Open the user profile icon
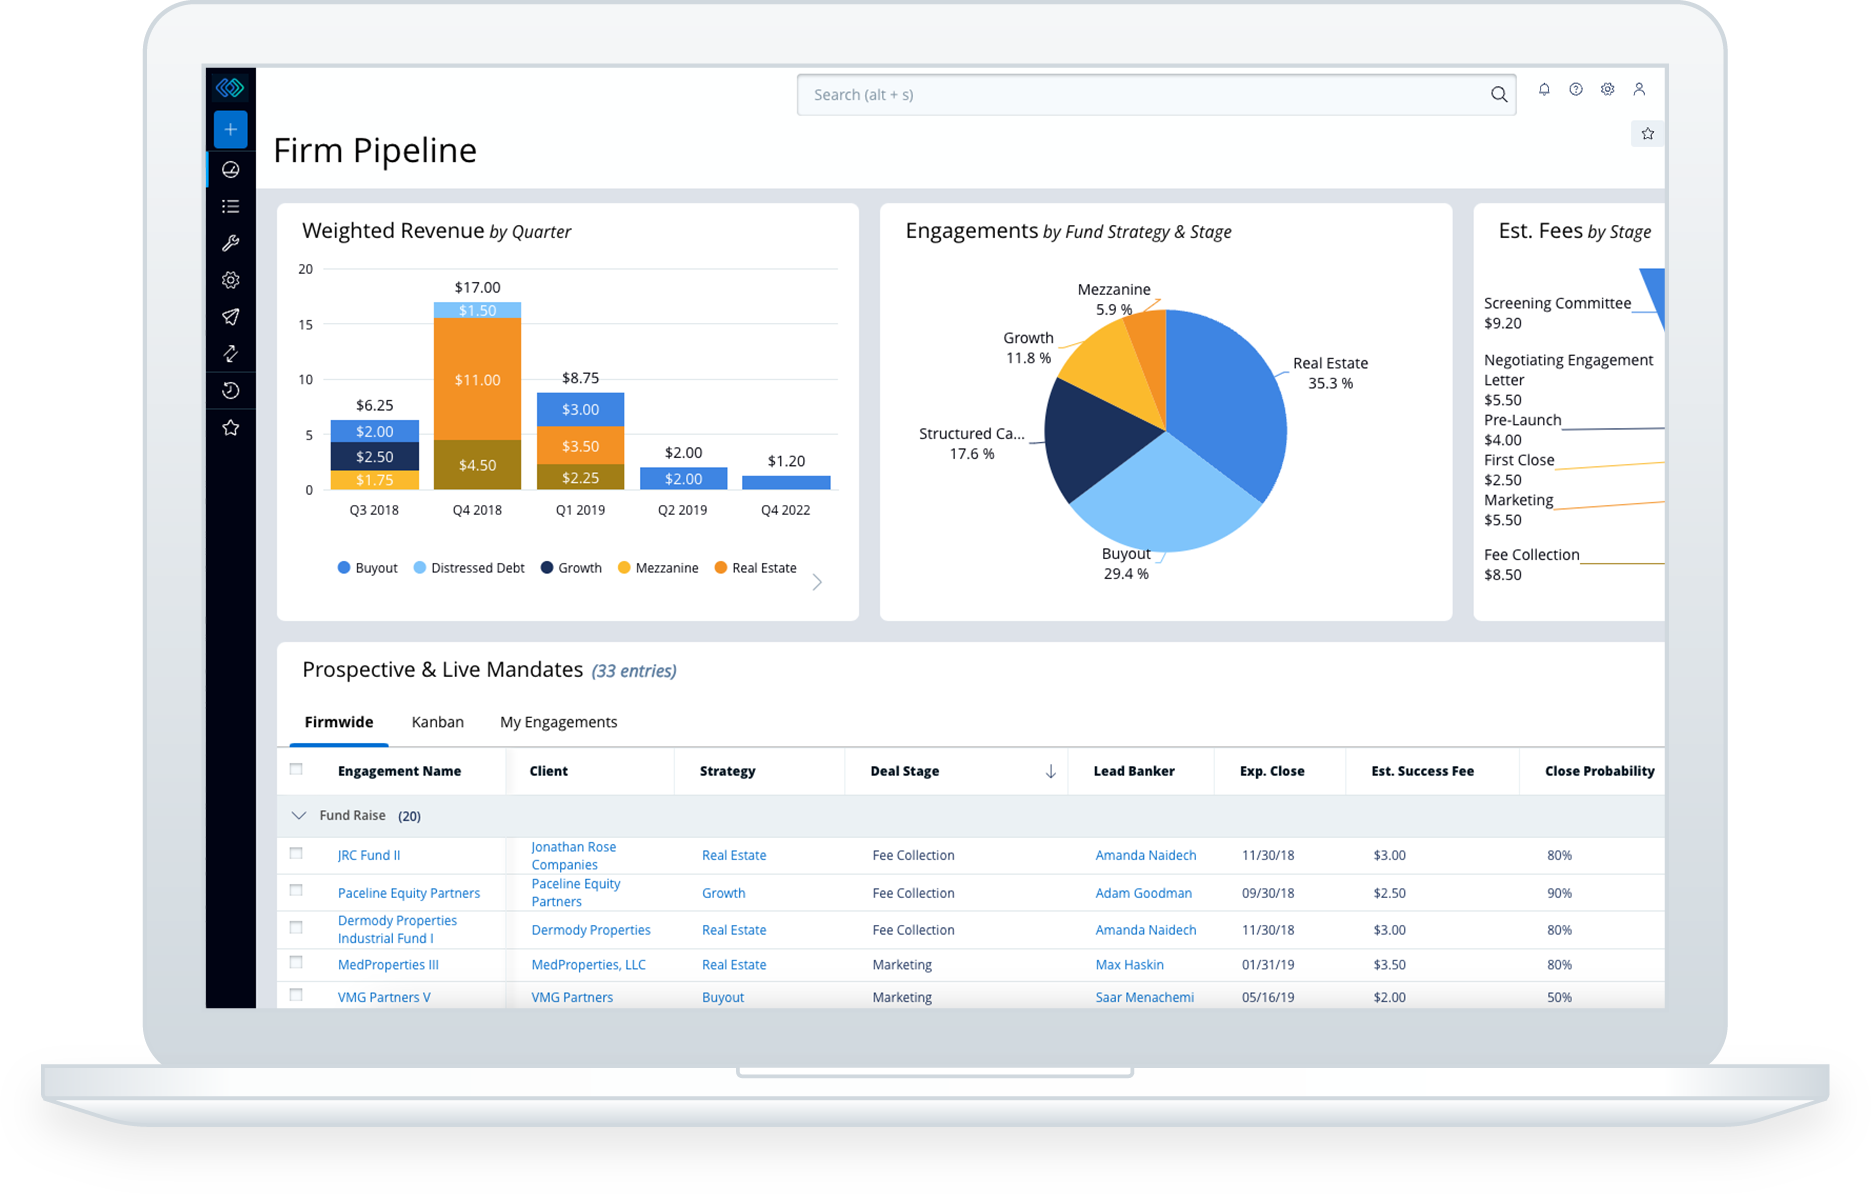 pos(1639,89)
